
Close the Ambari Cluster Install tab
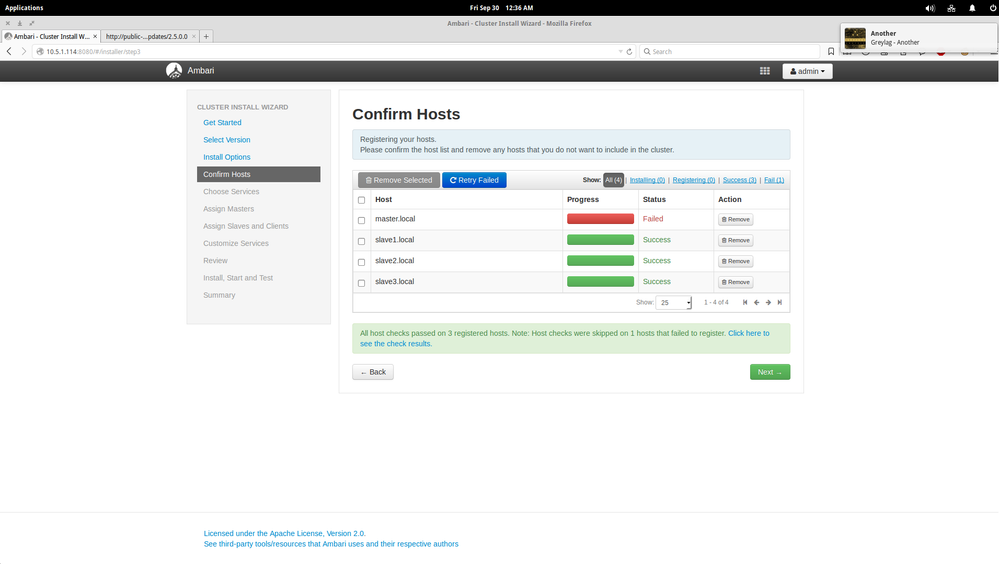(x=95, y=36)
